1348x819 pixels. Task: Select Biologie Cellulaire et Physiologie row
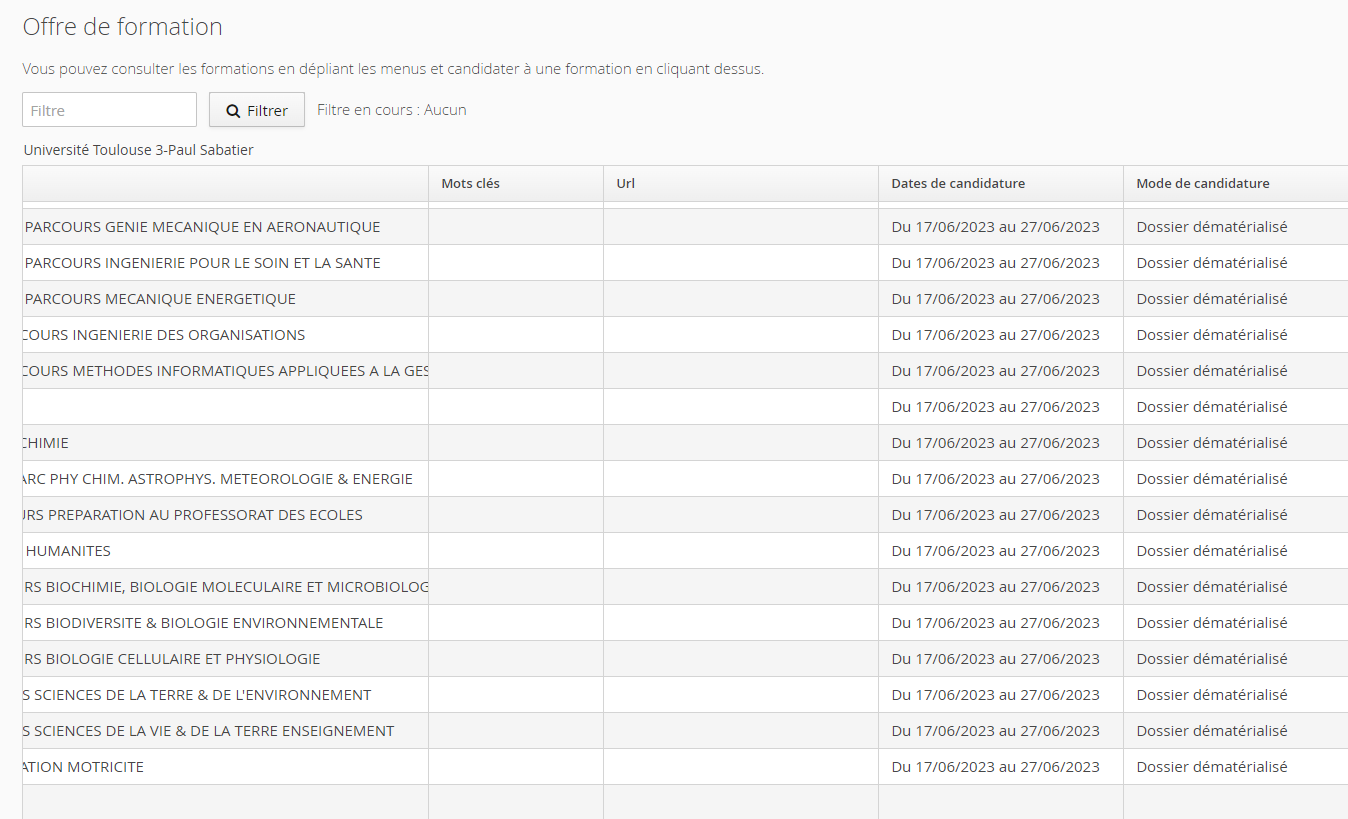point(172,659)
